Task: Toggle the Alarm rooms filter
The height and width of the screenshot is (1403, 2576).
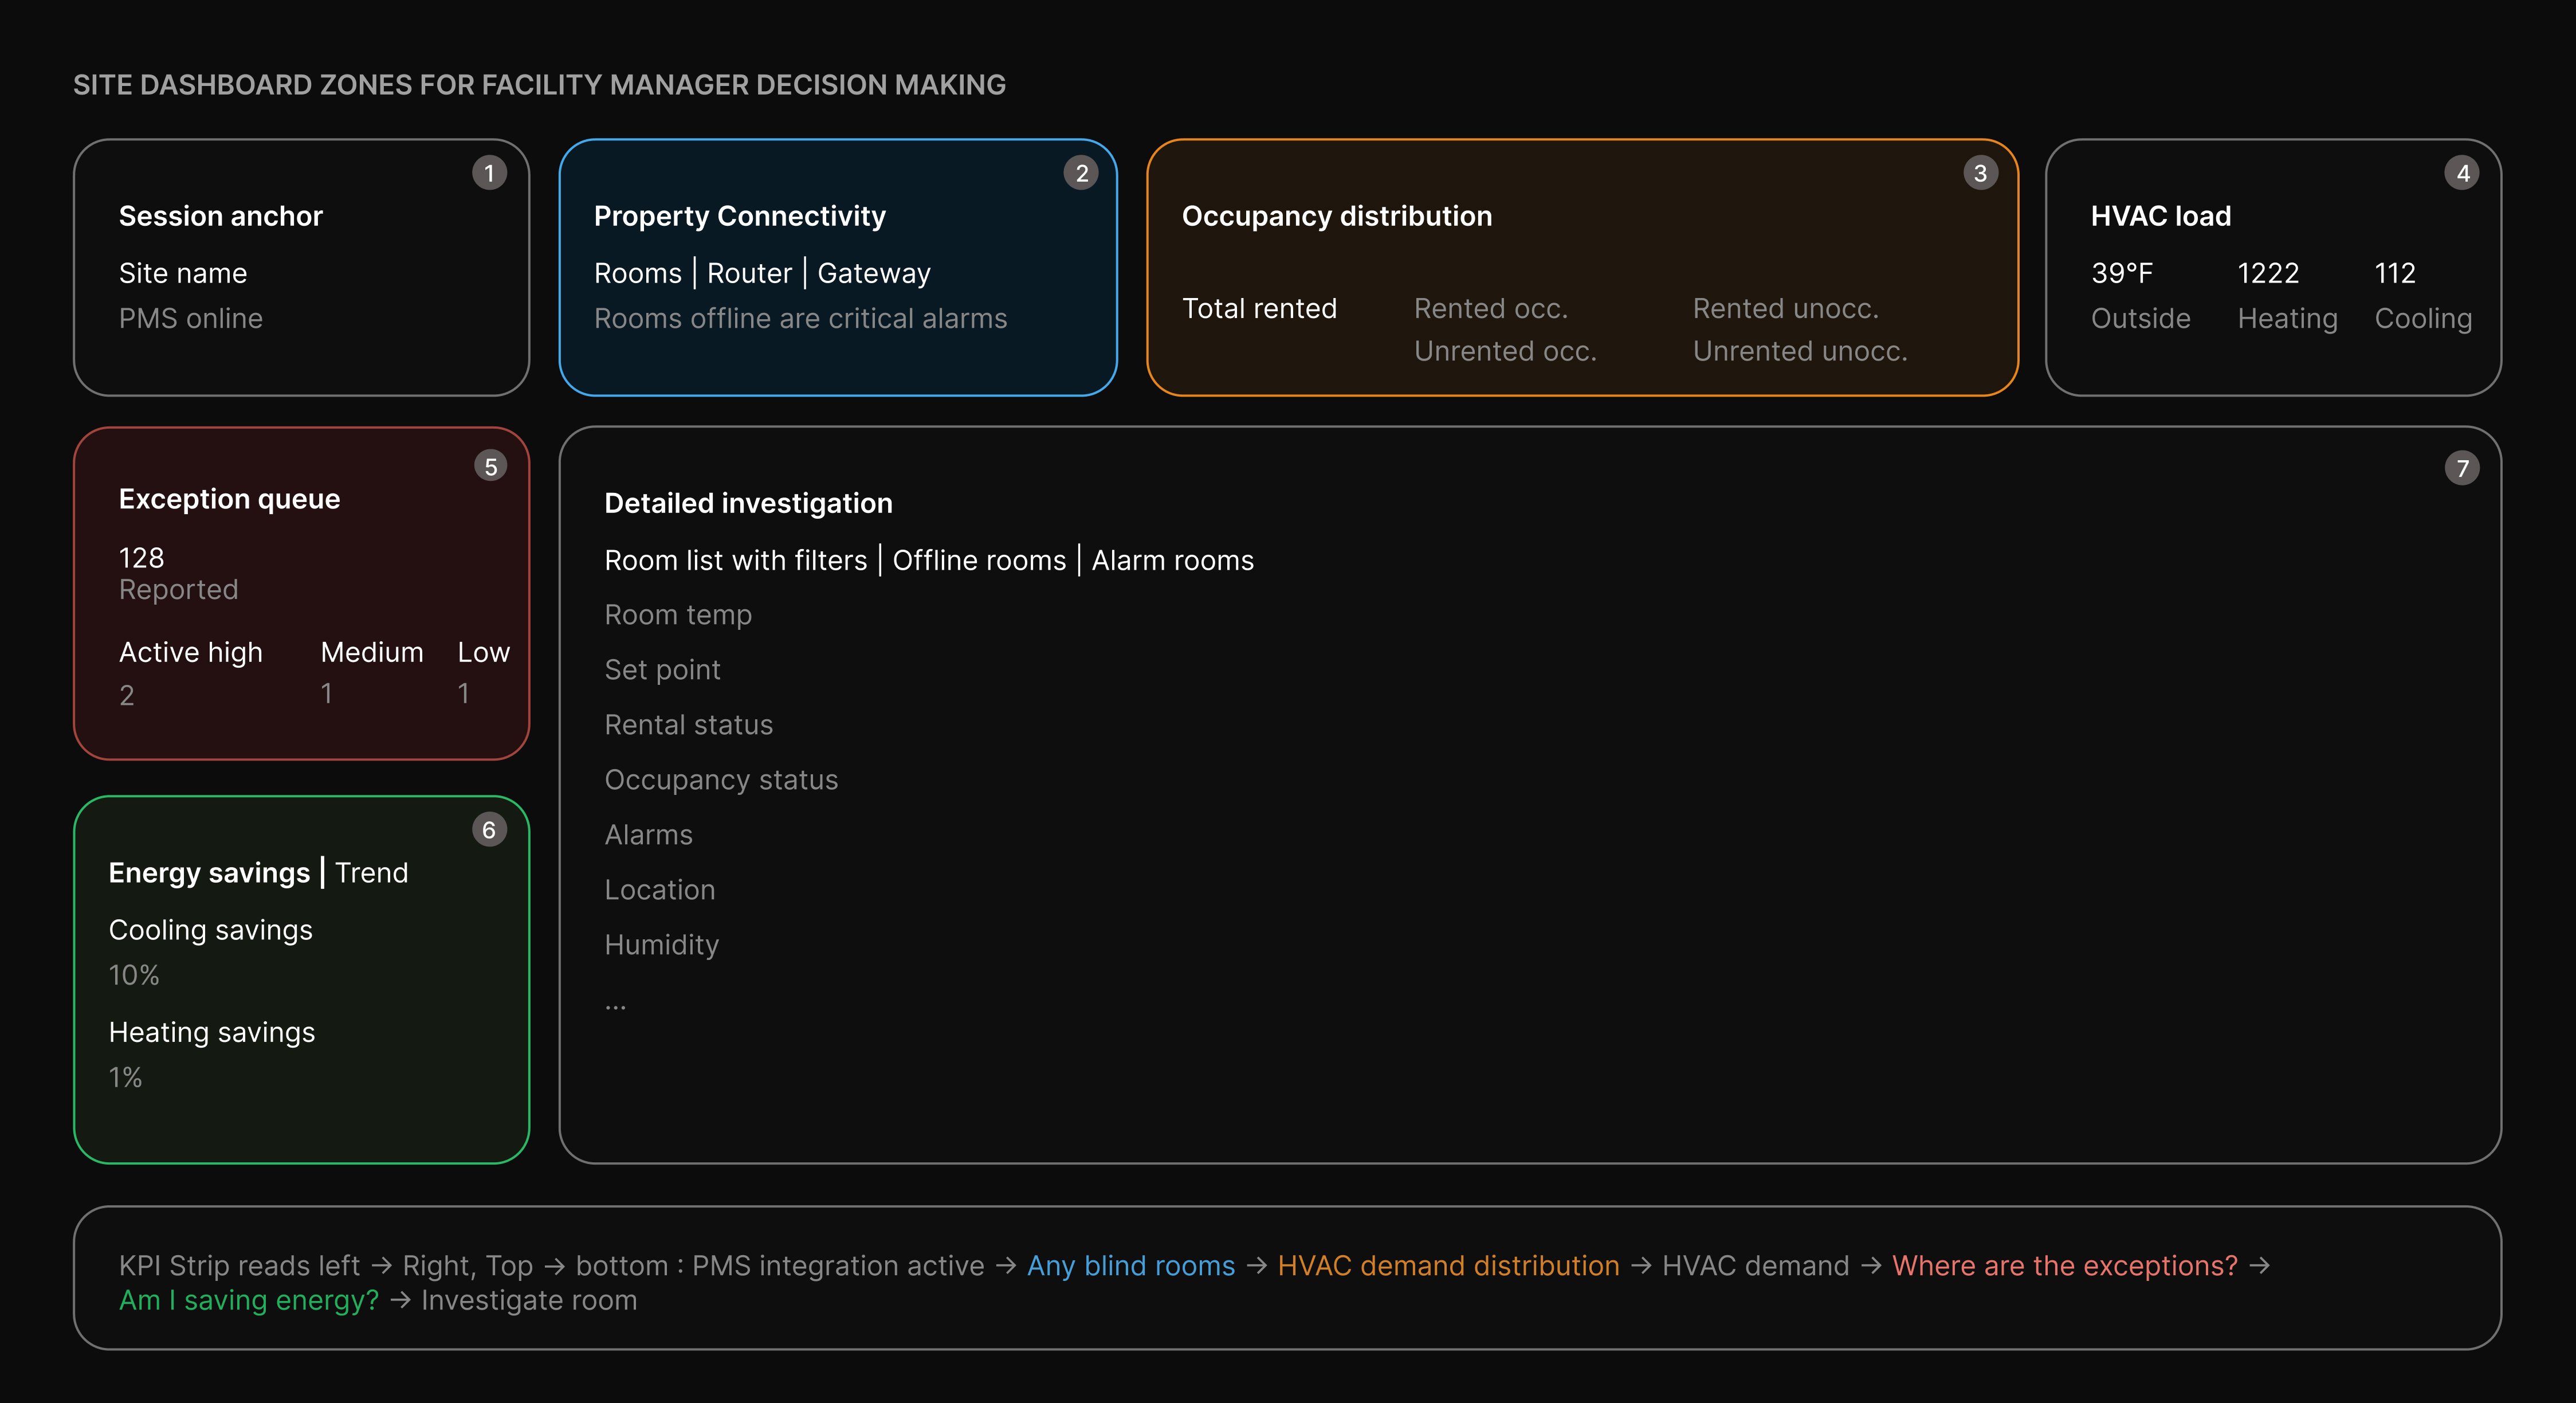Action: tap(1172, 560)
